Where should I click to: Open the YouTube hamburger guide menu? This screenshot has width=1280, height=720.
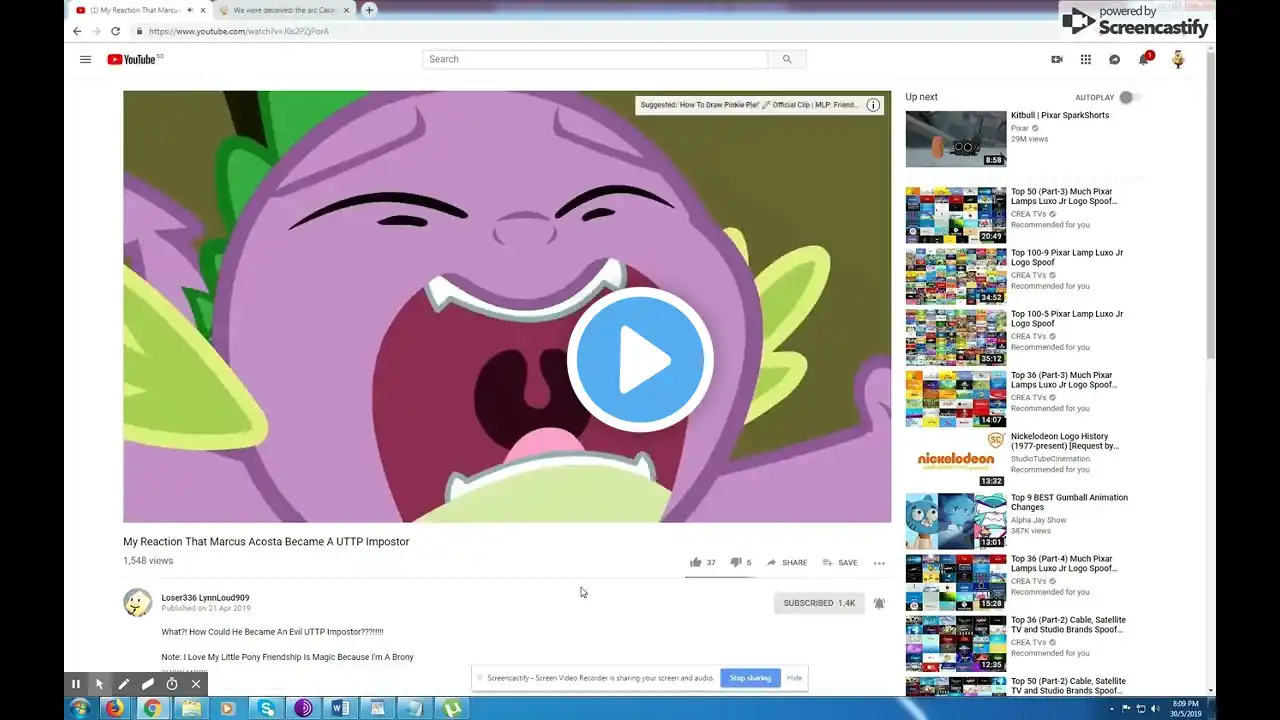pyautogui.click(x=85, y=59)
